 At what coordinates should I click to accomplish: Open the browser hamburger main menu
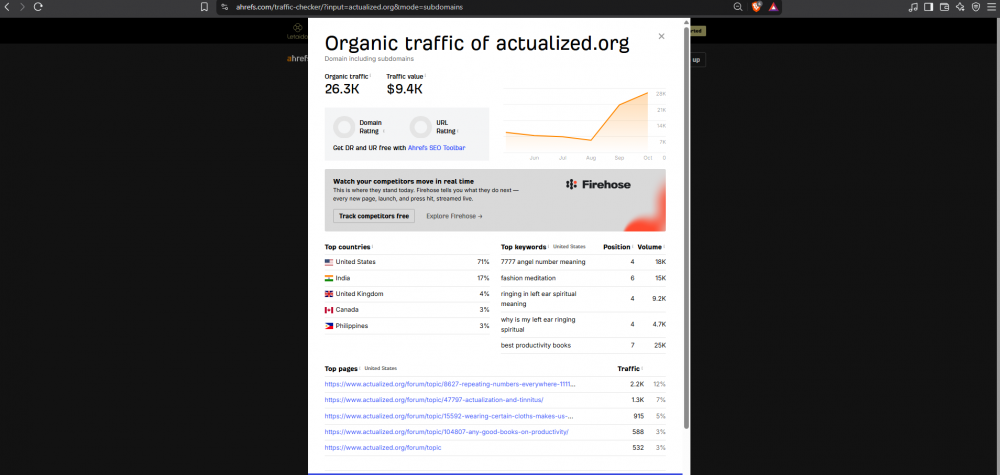point(991,7)
